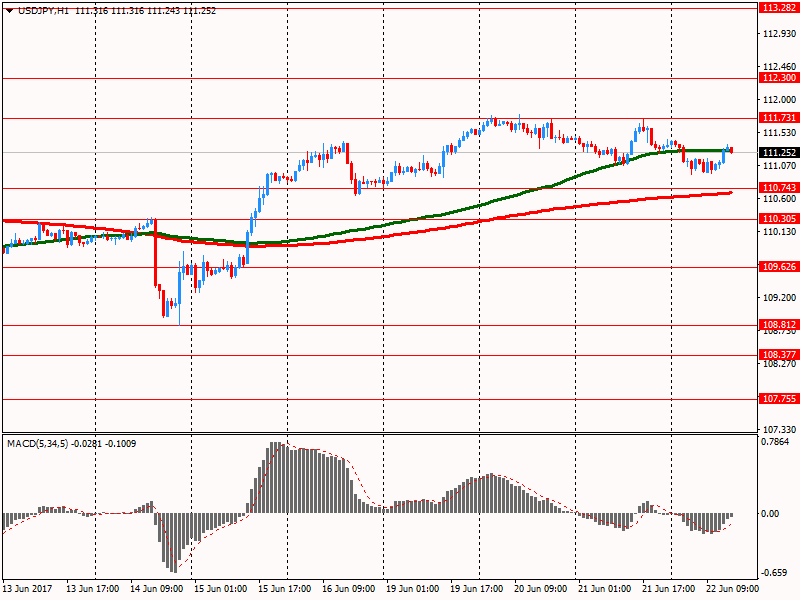Click the 111.731 resistance level label
Image resolution: width=800 pixels, height=600 pixels.
[x=779, y=118]
